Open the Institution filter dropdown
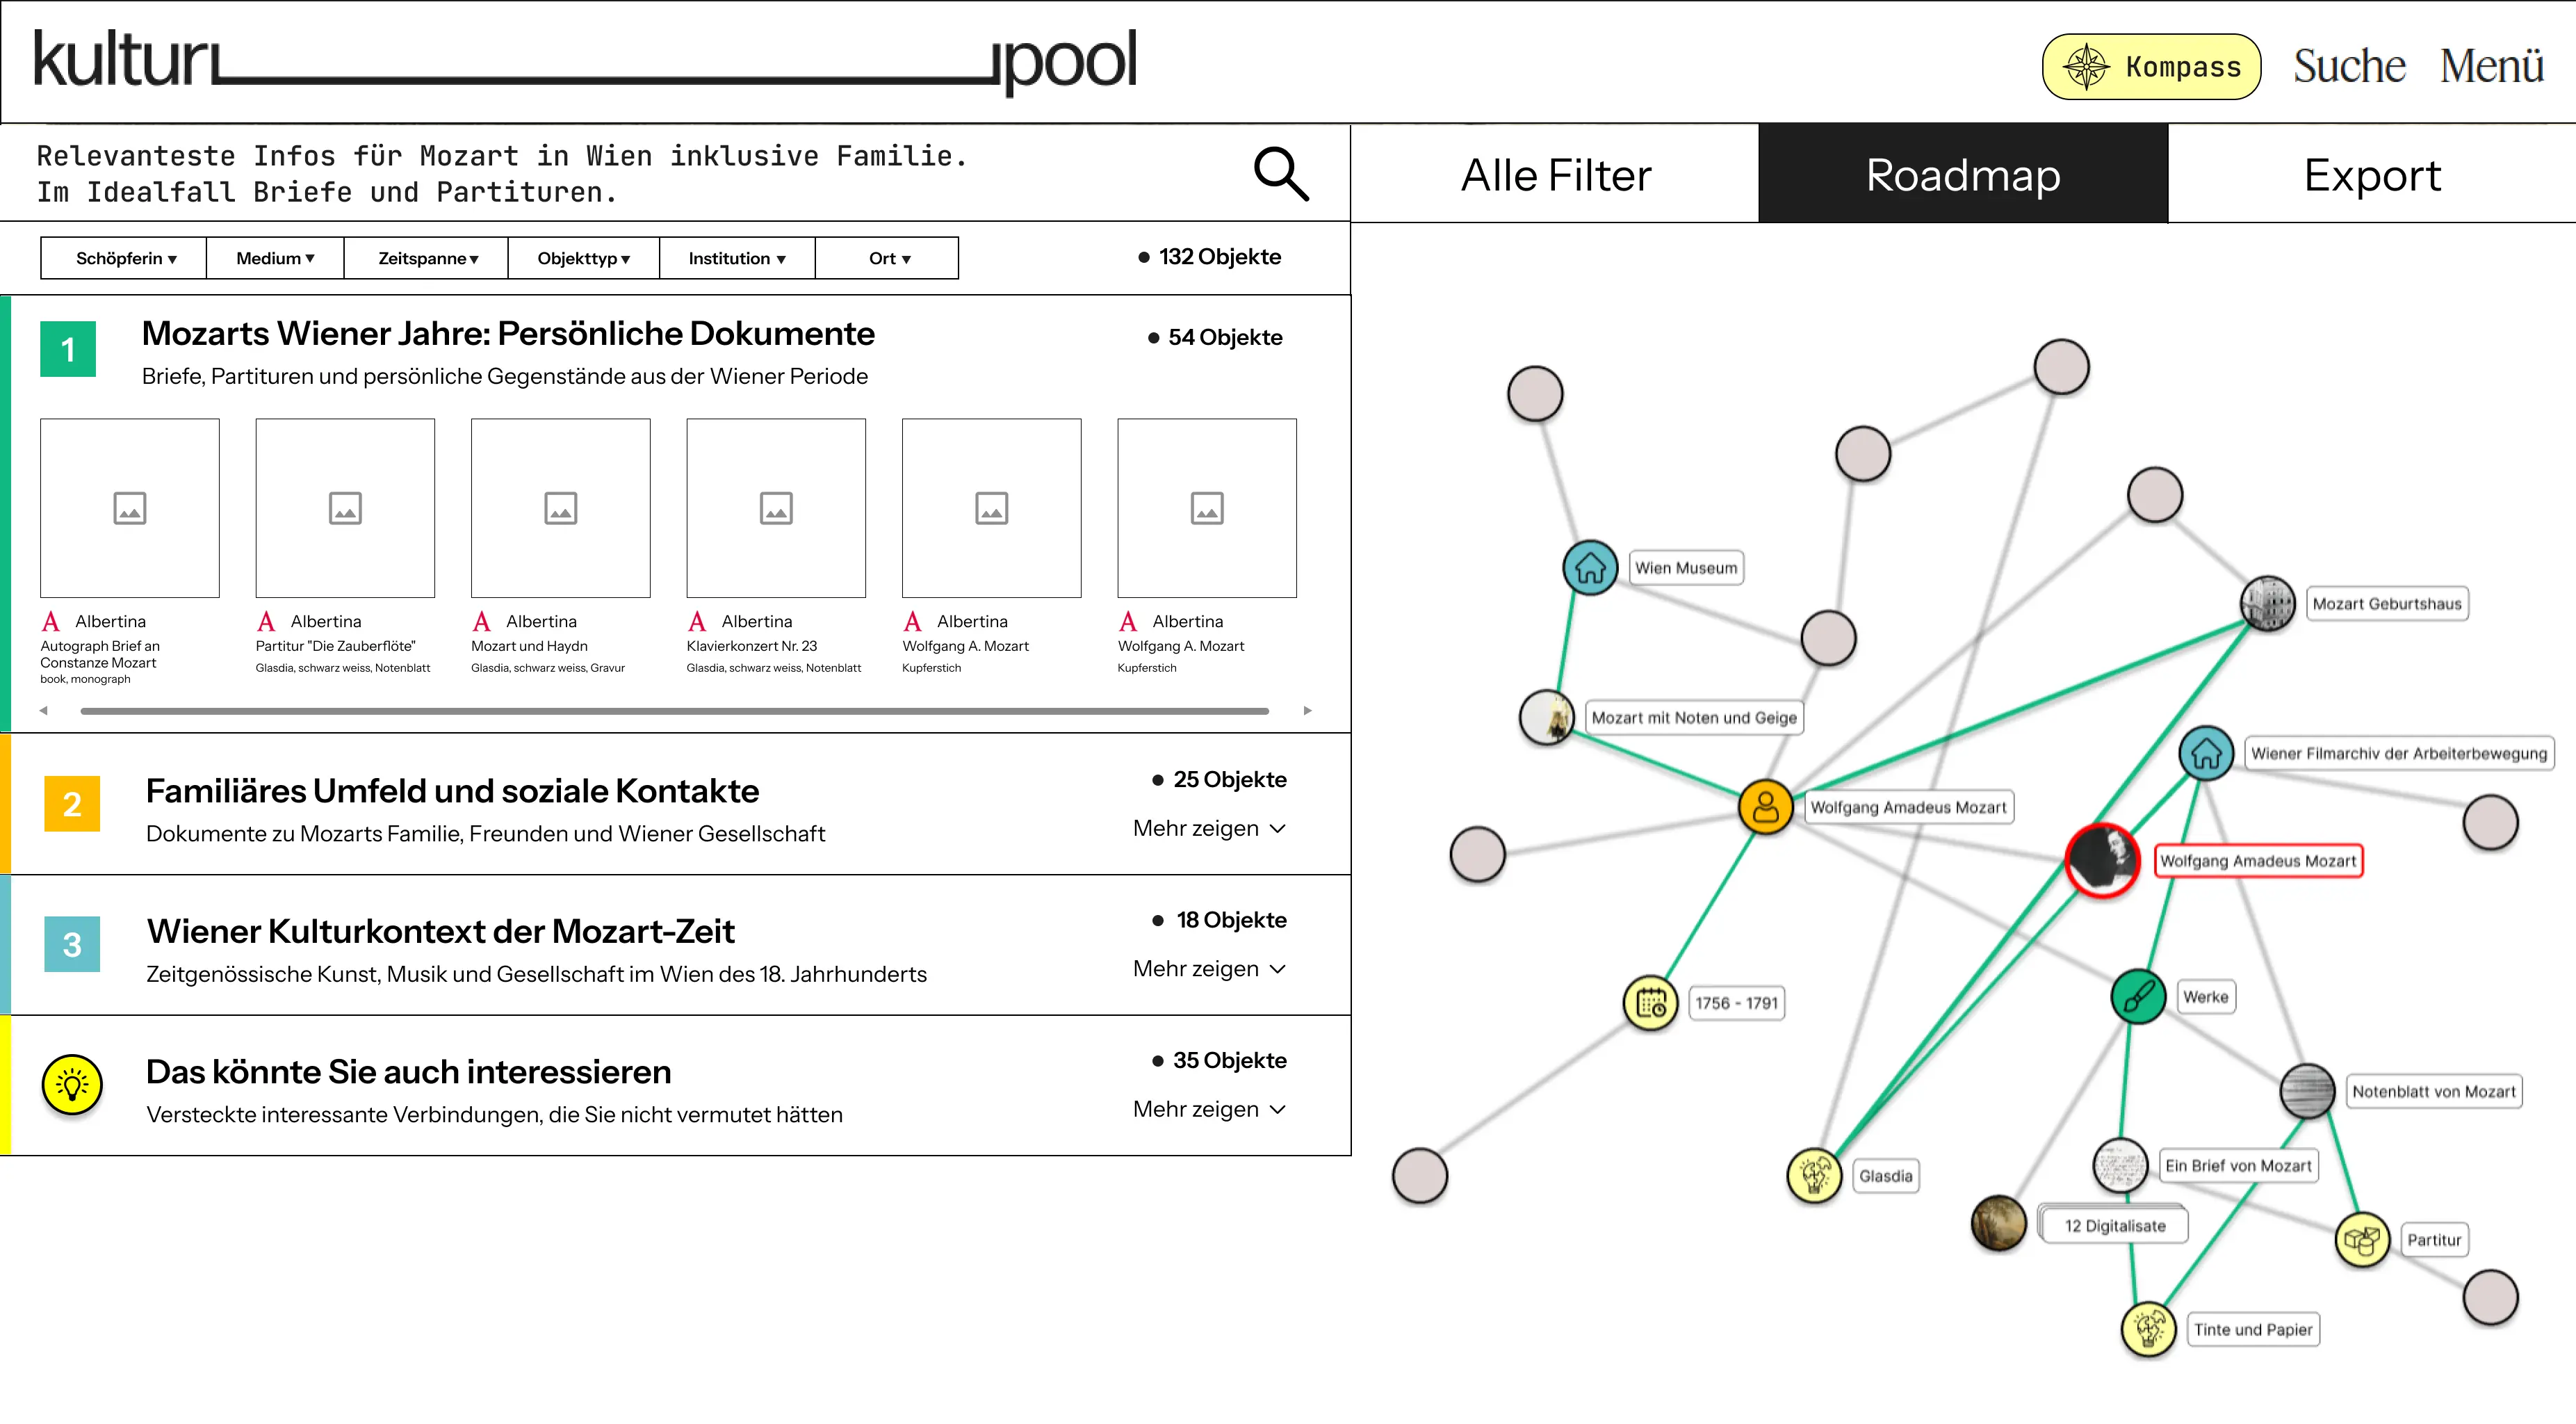Image resolution: width=2576 pixels, height=1424 pixels. coord(736,258)
